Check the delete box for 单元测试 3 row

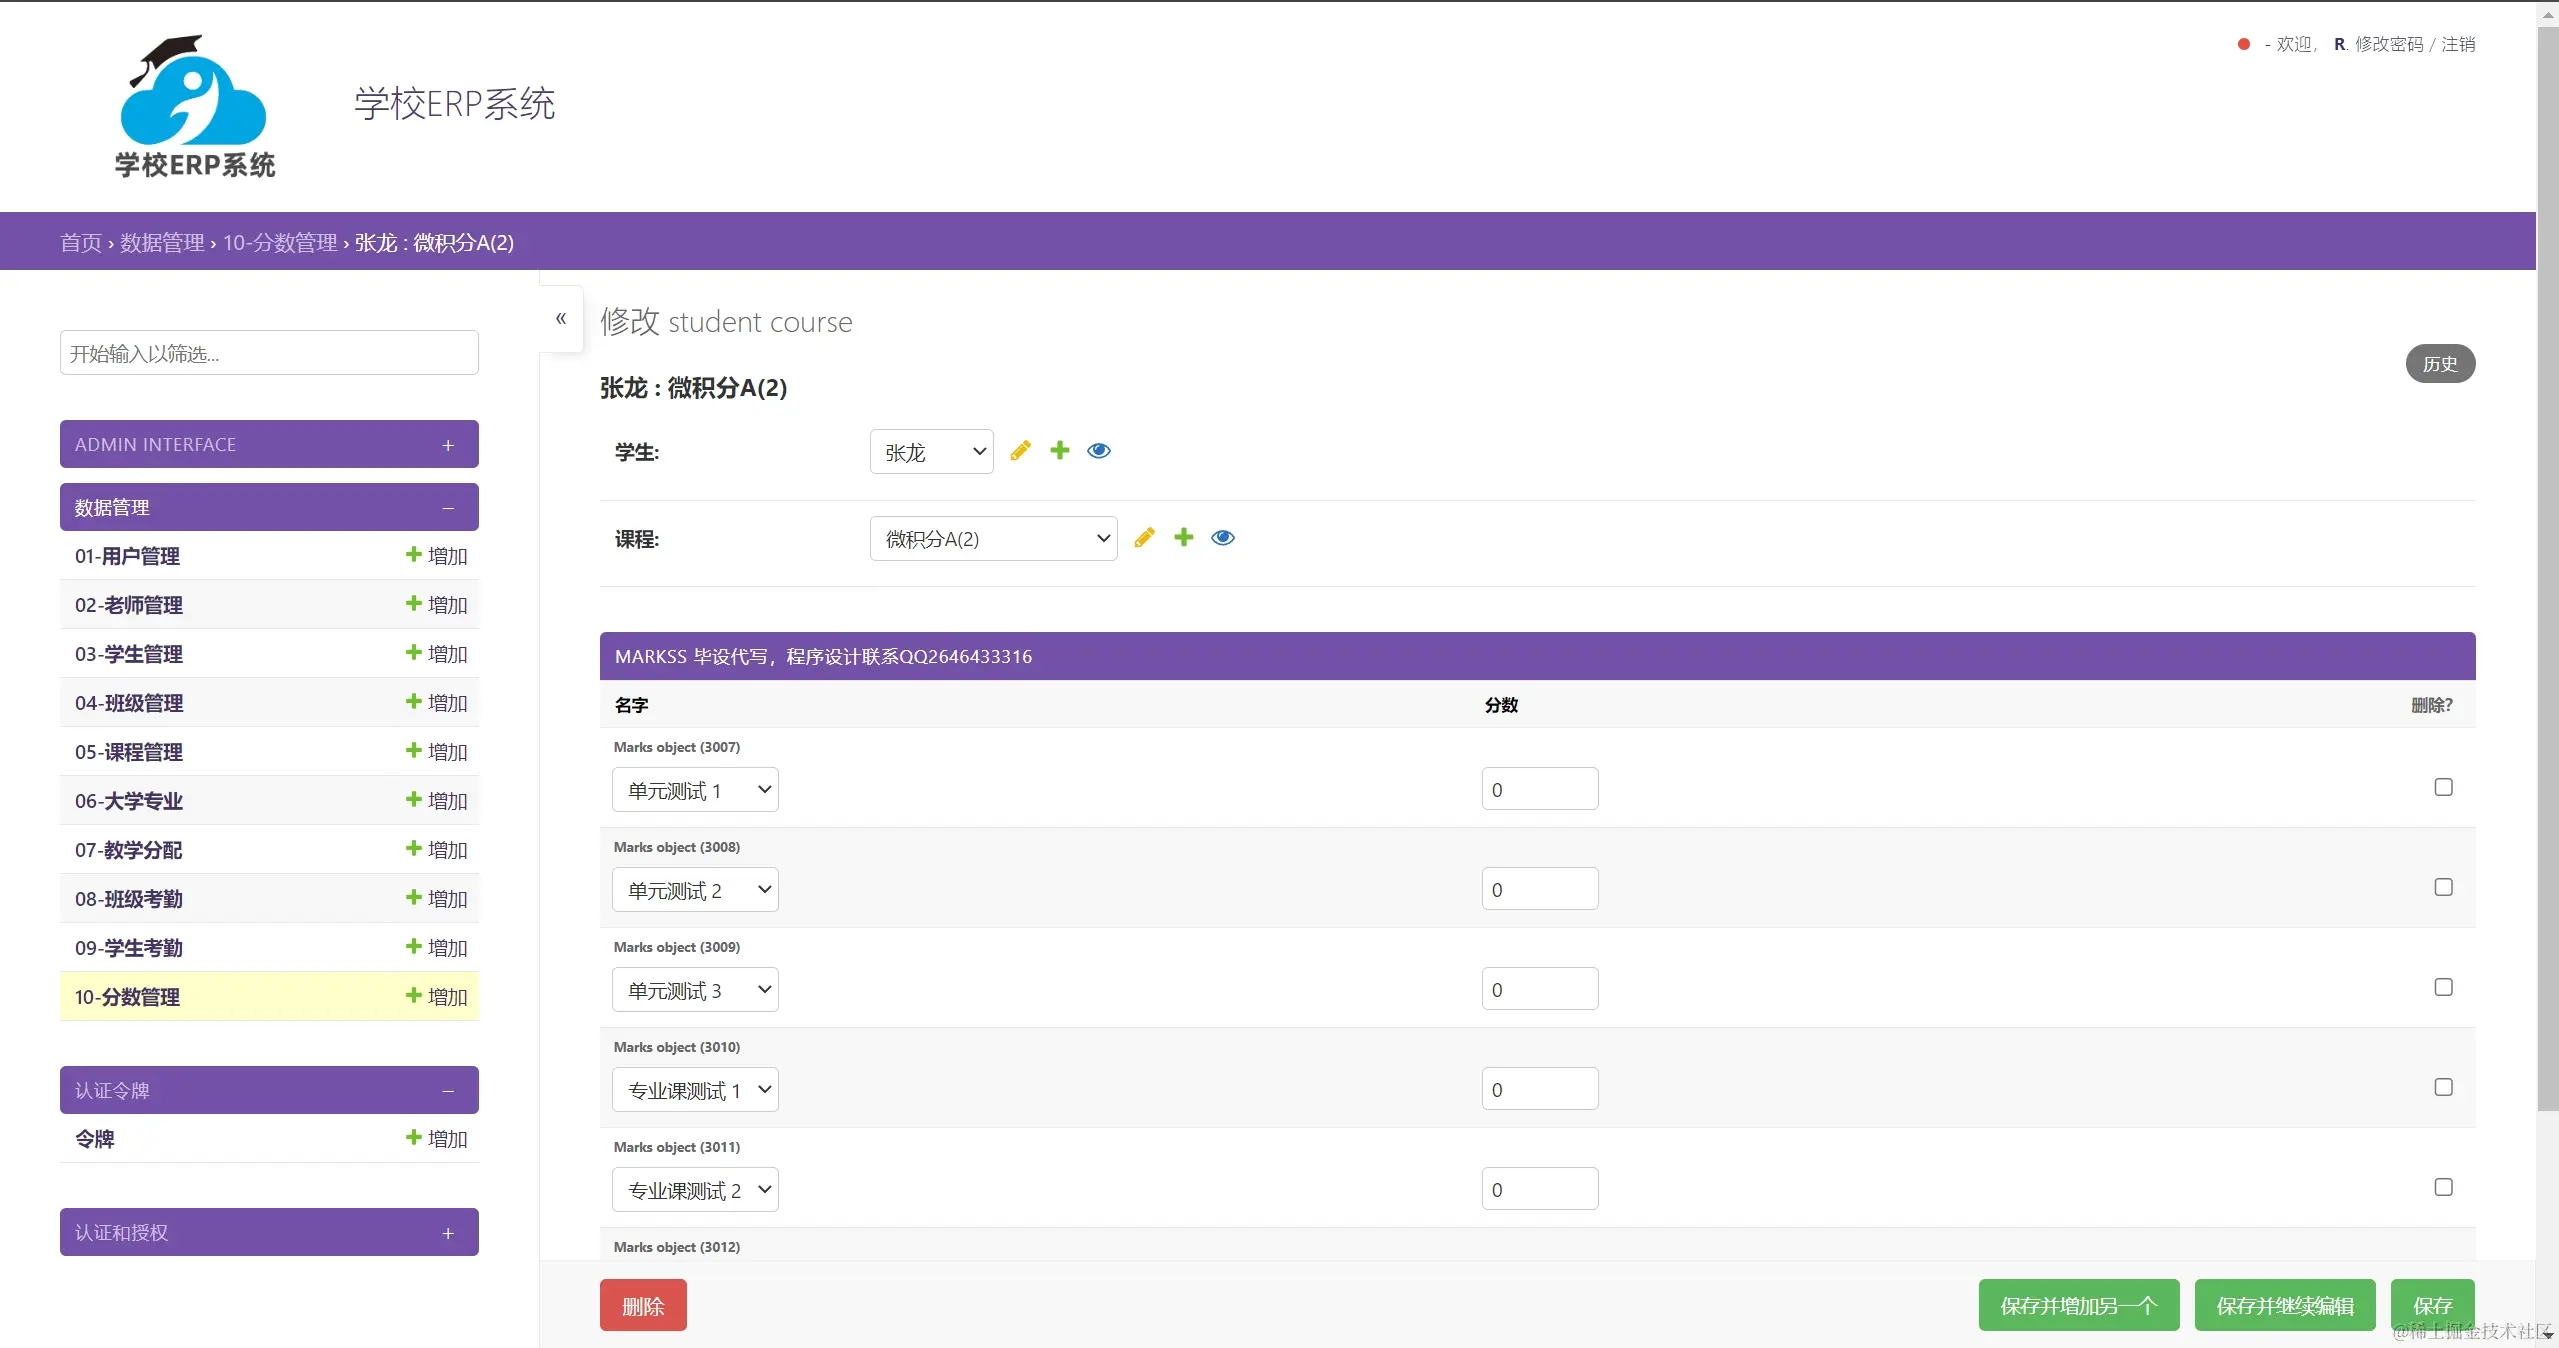2443,988
